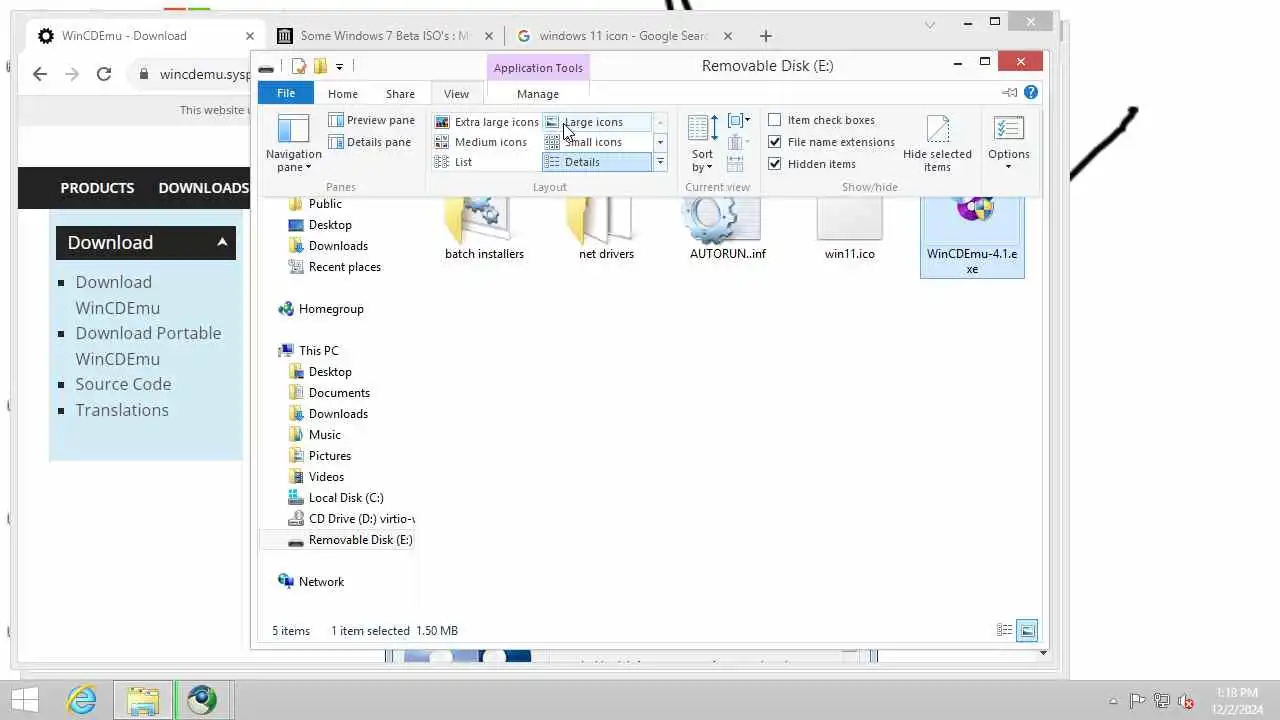Select Extra large icons layout
Viewport: 1280px width, 720px height.
[487, 122]
